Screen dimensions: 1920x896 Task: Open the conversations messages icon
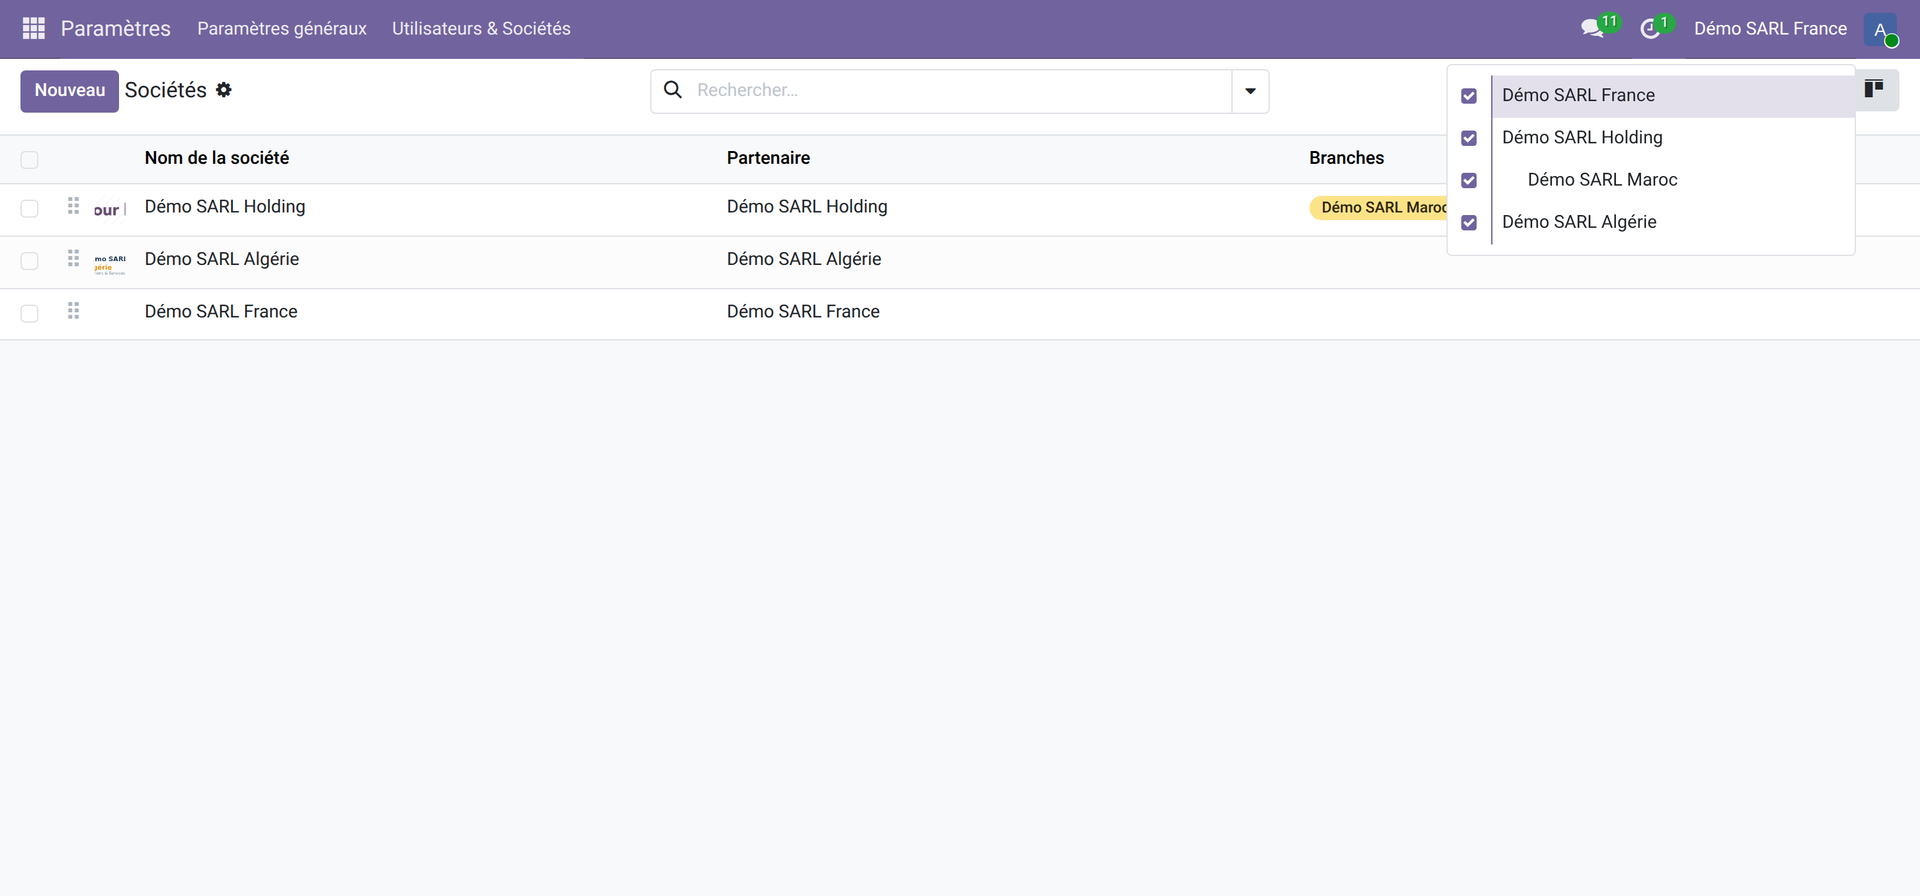tap(1593, 28)
